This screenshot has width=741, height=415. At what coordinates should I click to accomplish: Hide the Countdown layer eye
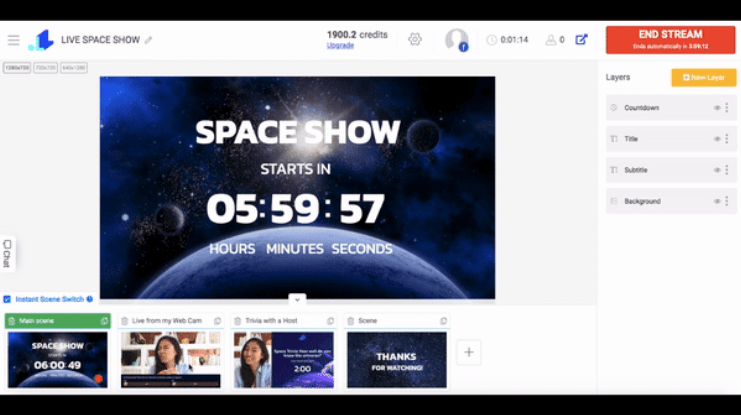coord(716,108)
